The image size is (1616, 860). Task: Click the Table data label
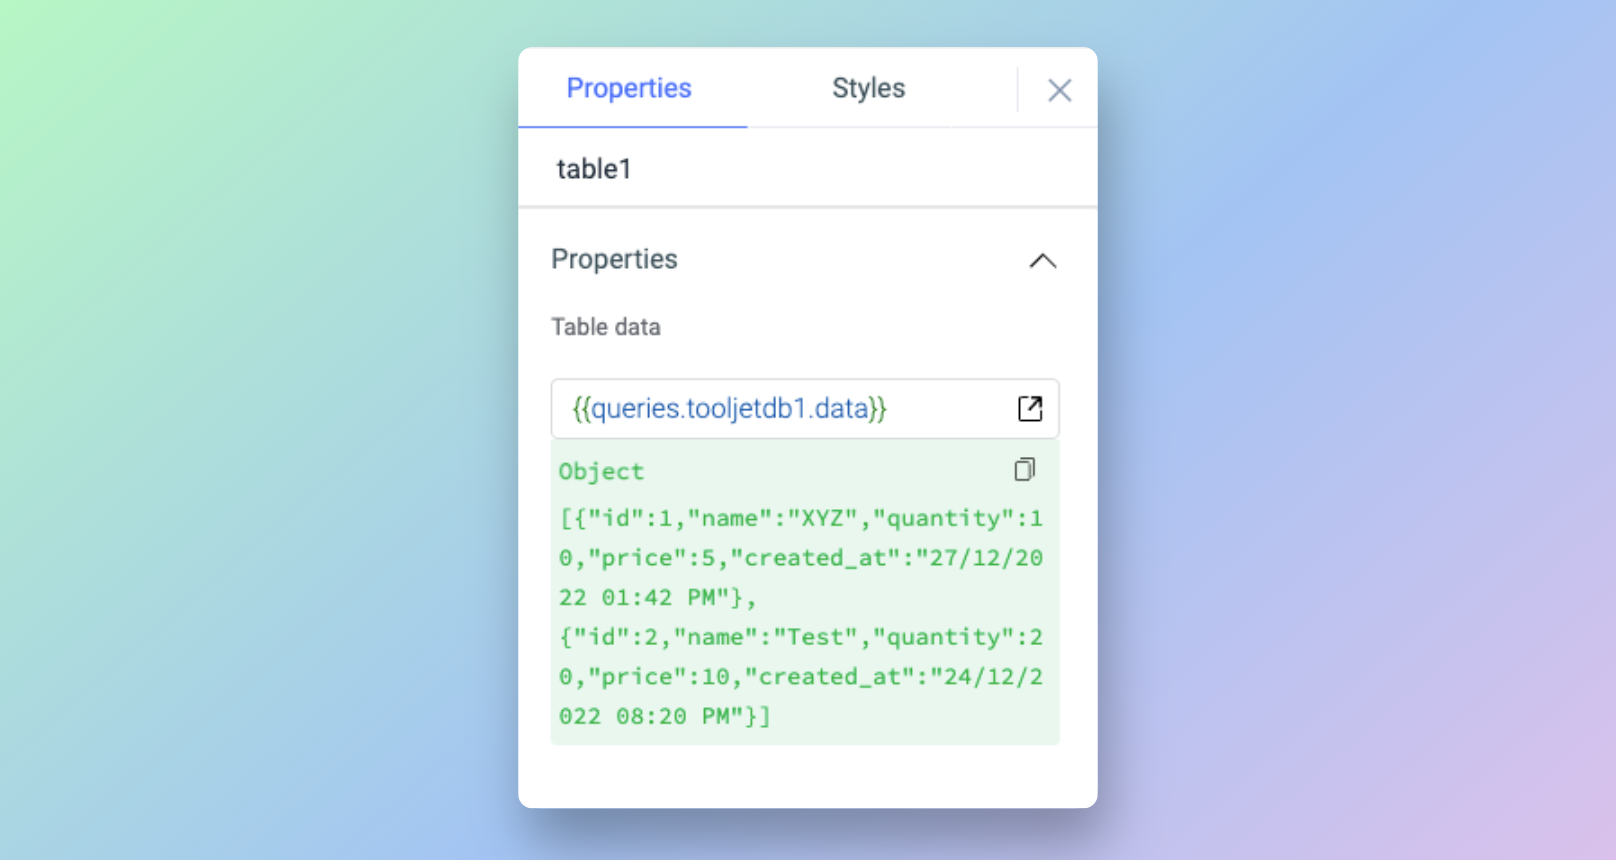605,327
